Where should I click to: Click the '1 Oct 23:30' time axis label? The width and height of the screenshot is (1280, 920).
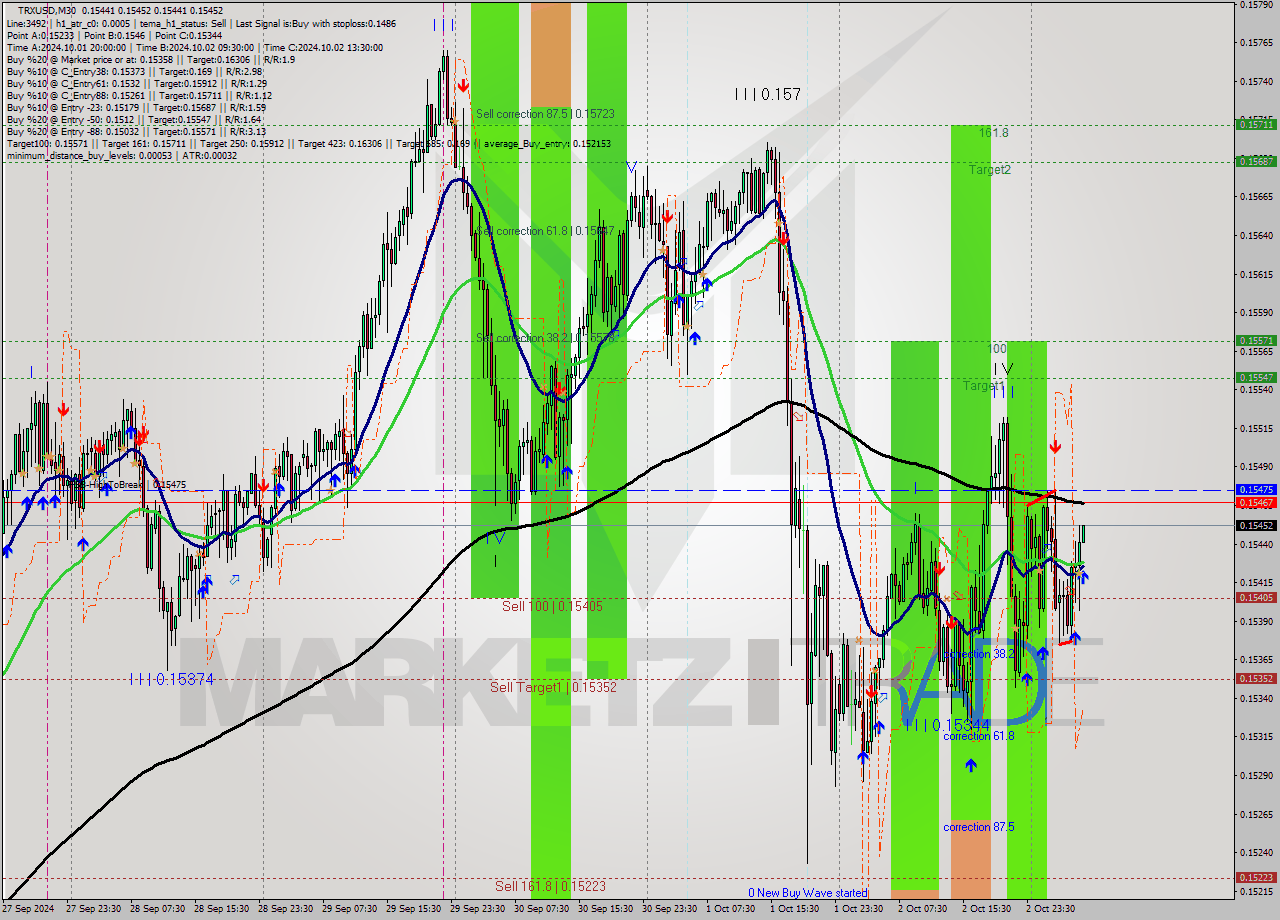point(860,909)
